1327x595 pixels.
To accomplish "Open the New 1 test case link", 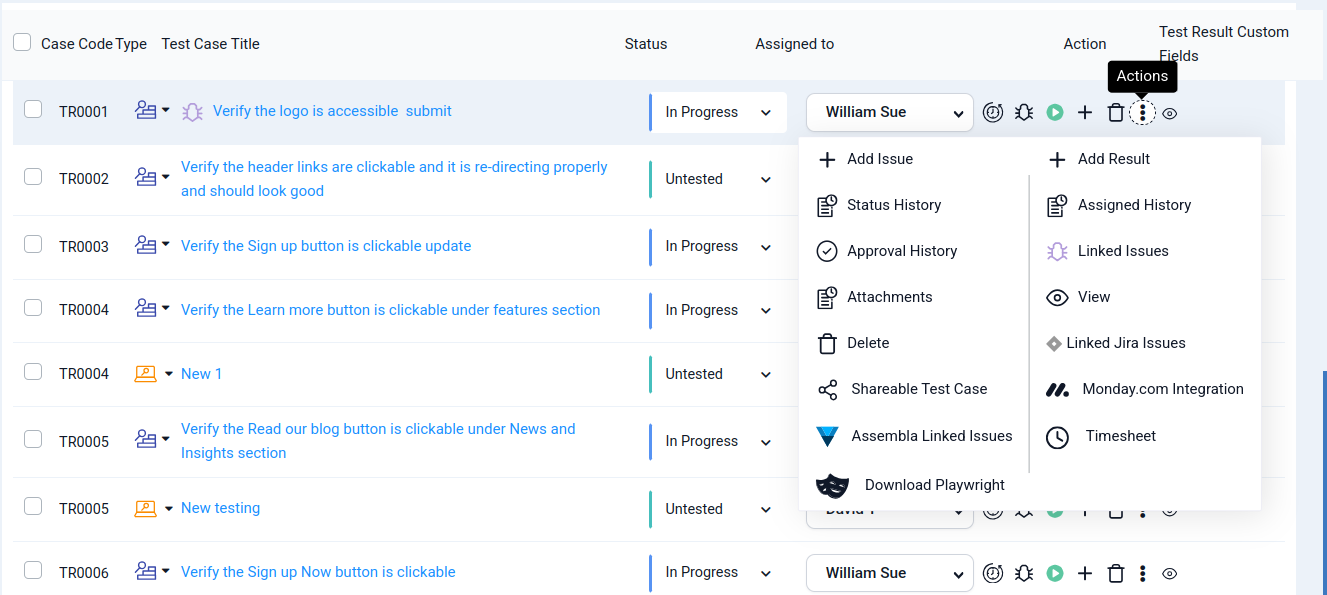I will 201,374.
